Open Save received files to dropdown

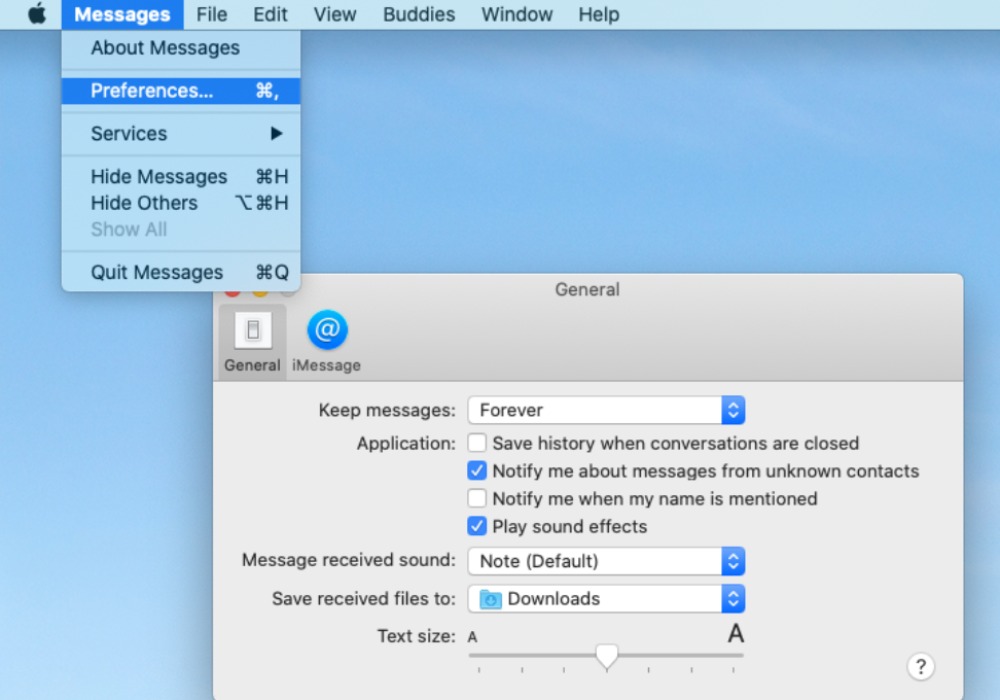coord(606,599)
